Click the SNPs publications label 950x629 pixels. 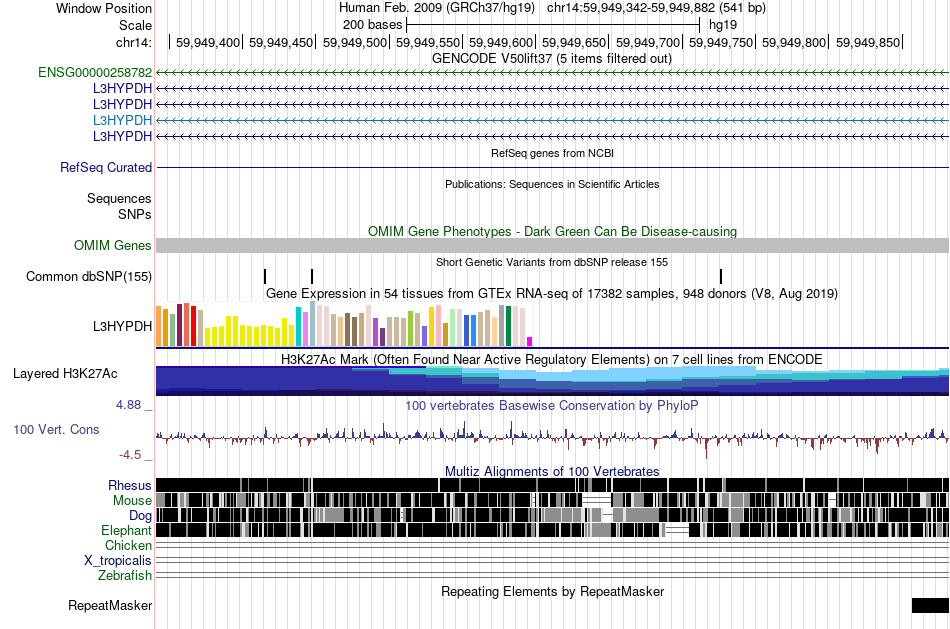click(135, 215)
